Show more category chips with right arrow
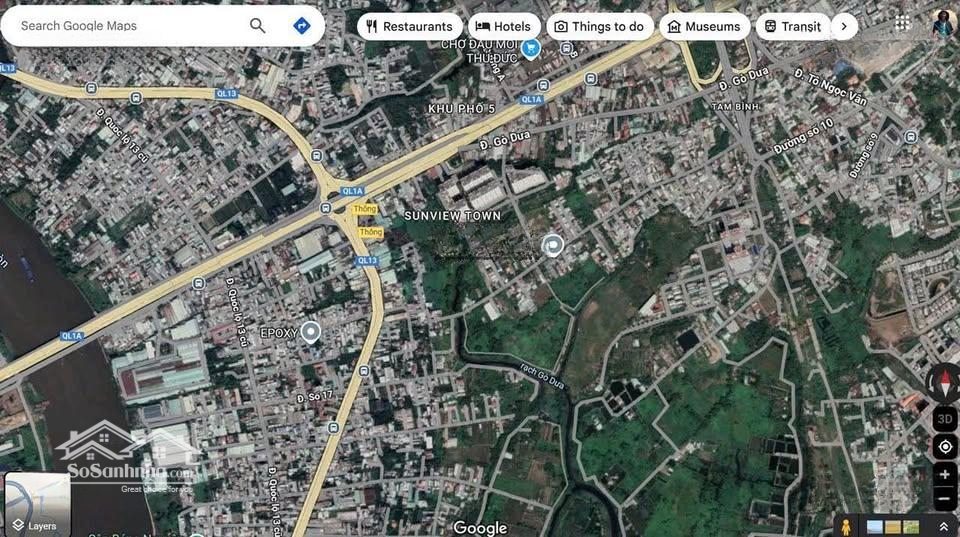 (x=844, y=27)
